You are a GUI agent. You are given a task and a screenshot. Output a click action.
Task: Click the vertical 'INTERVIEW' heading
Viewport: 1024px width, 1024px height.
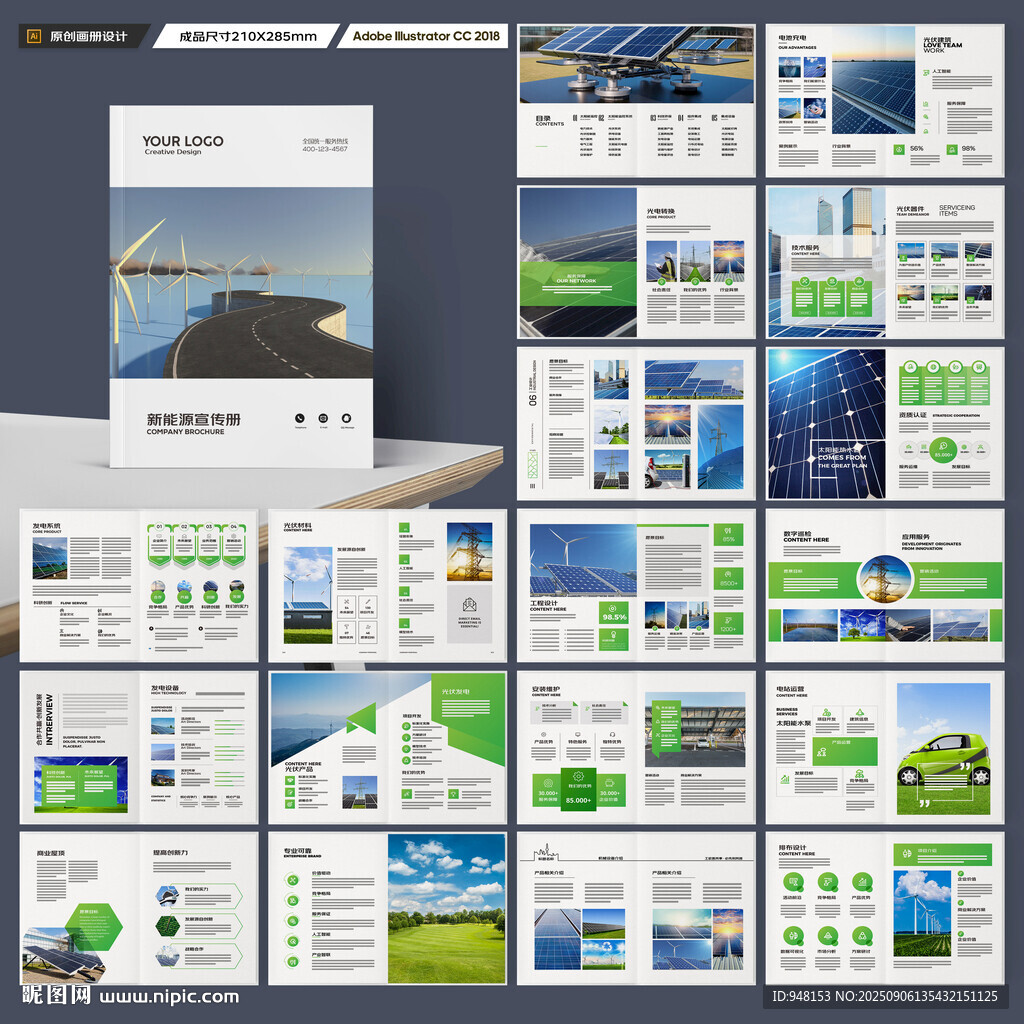[50, 720]
